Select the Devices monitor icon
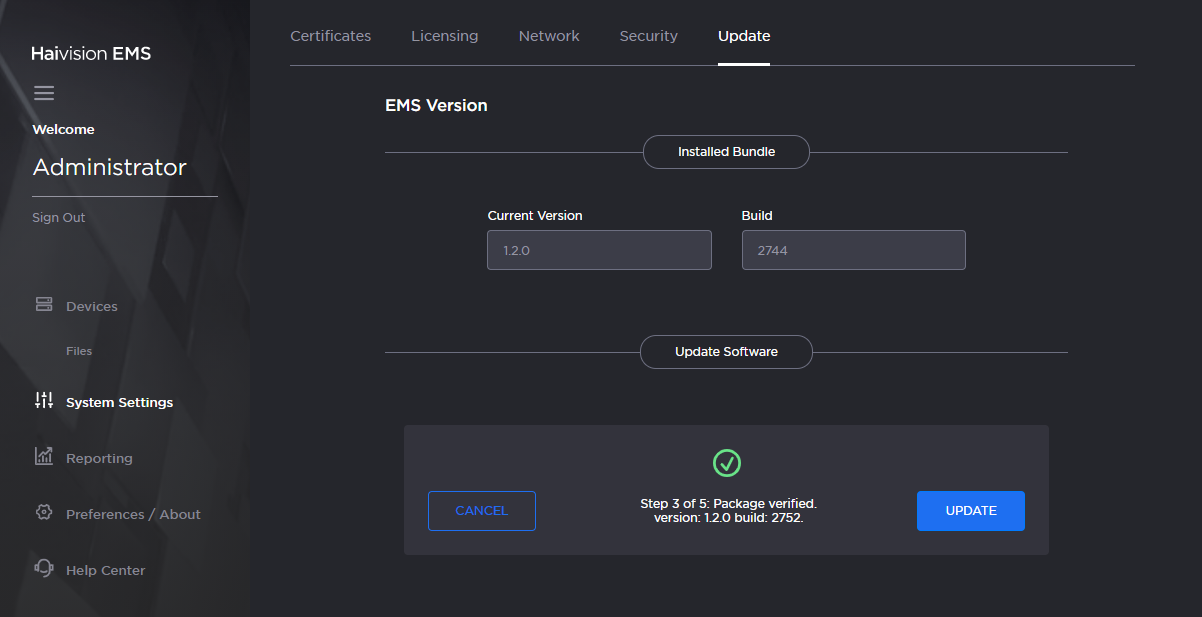Viewport: 1202px width, 617px height. click(x=43, y=304)
